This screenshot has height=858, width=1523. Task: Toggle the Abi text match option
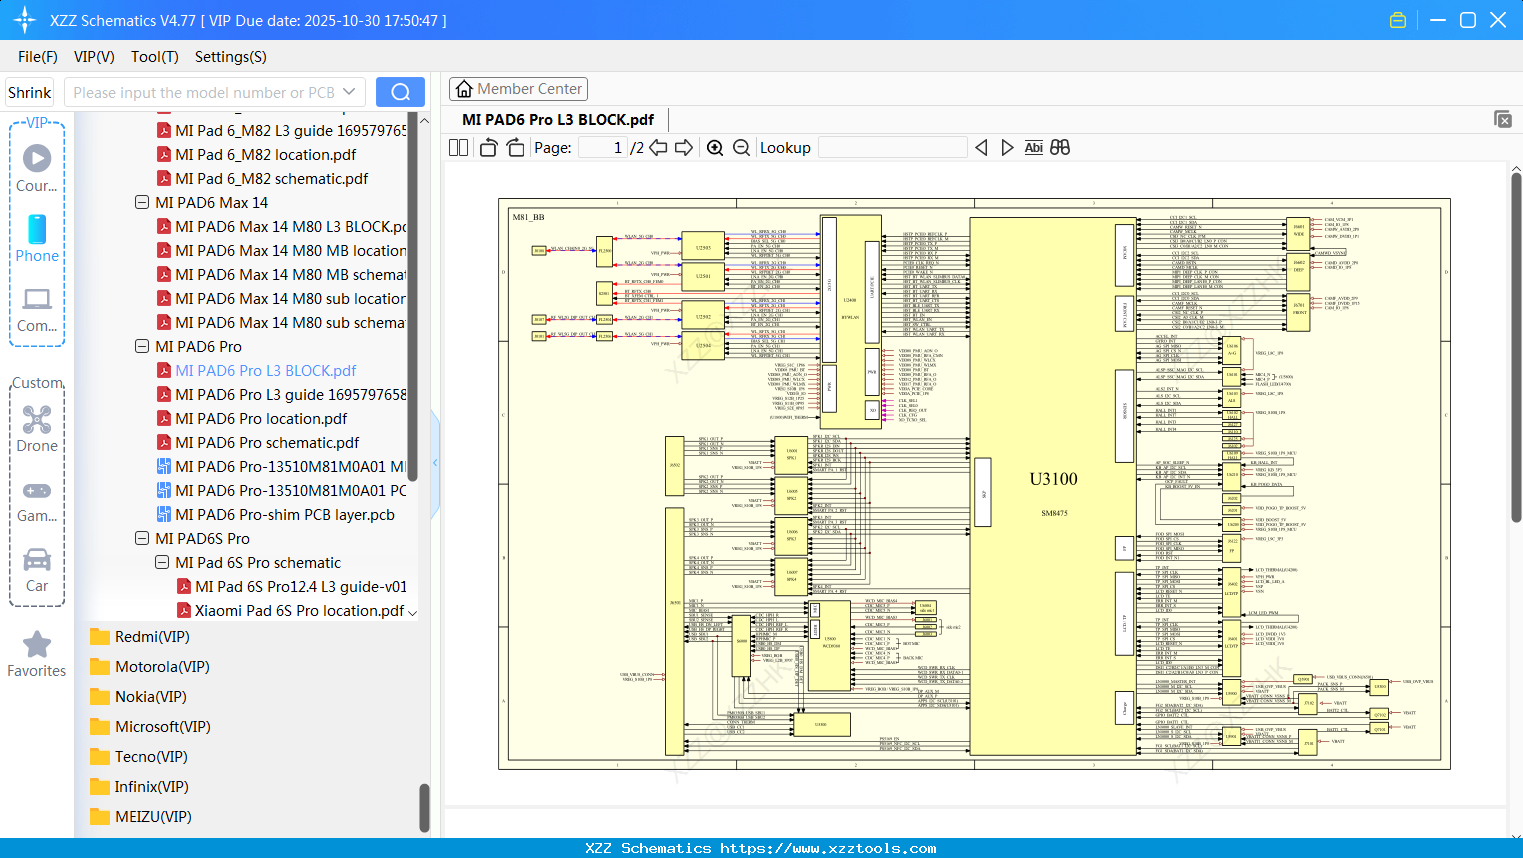point(1033,148)
